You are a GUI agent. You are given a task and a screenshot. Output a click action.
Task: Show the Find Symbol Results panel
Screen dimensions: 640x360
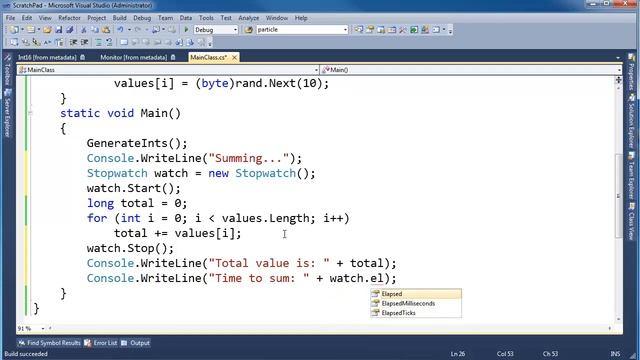[49, 343]
